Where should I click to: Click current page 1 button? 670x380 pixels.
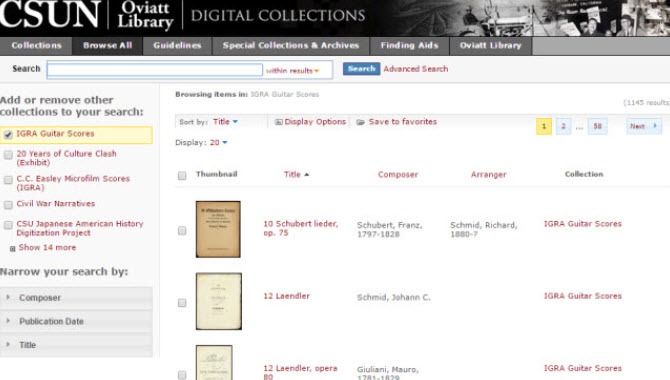[x=544, y=126]
